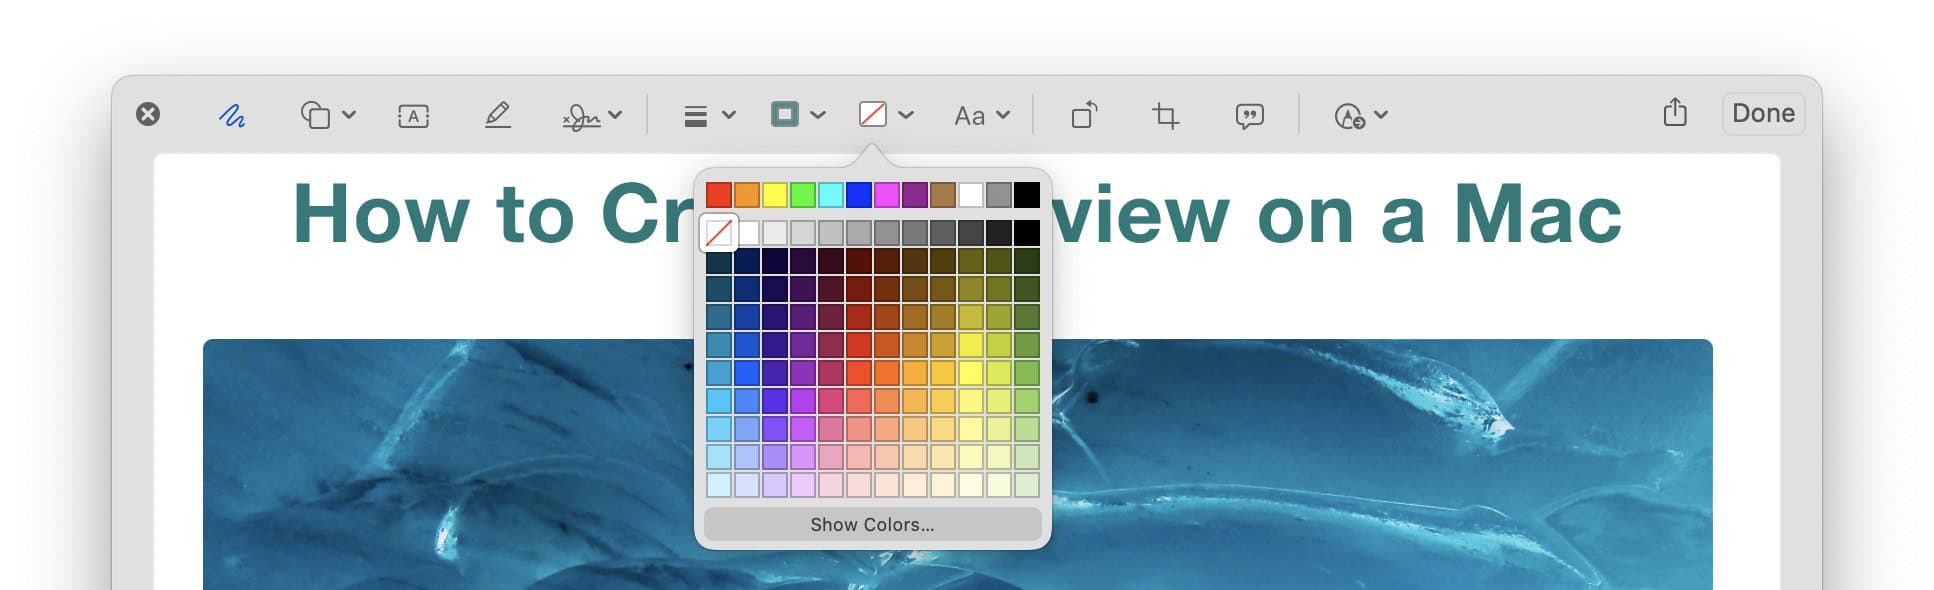The height and width of the screenshot is (590, 1934).
Task: Open the Signature tool
Action: [581, 116]
